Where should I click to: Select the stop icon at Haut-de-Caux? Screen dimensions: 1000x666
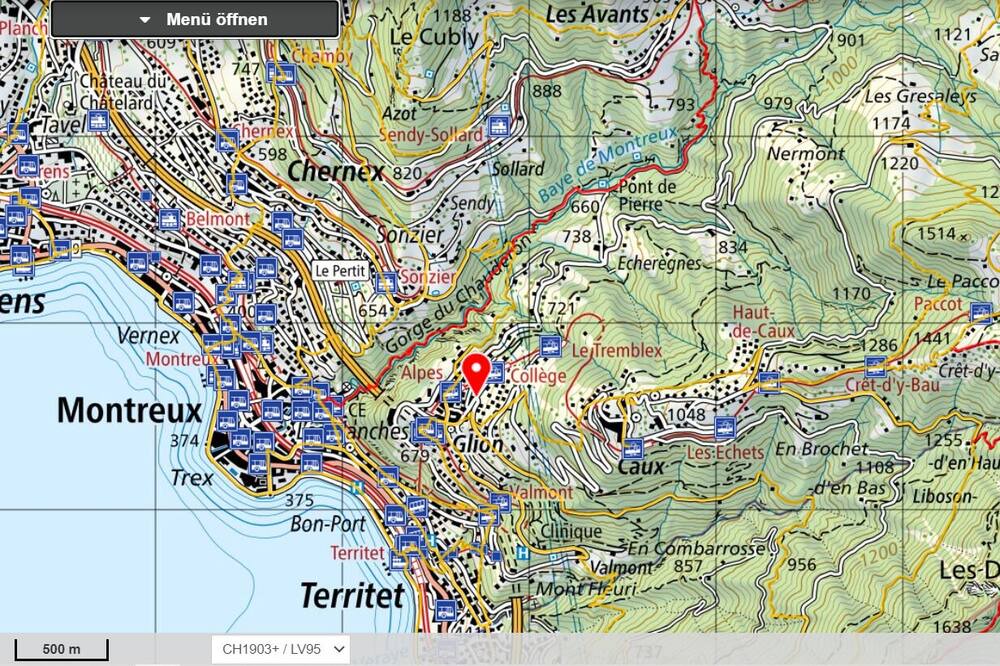click(x=769, y=381)
